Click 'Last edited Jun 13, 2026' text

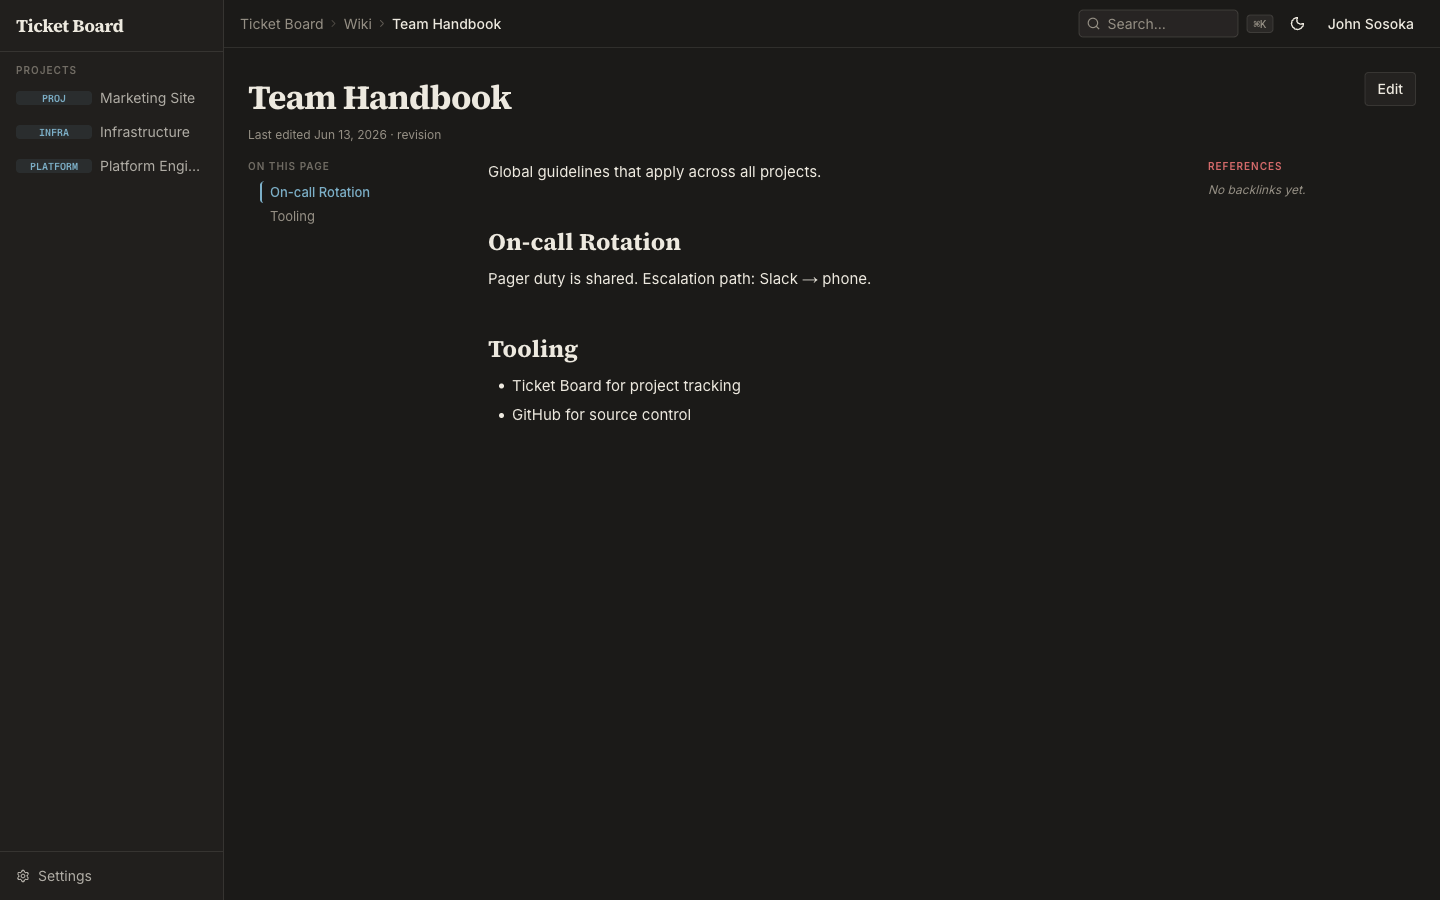click(x=317, y=135)
